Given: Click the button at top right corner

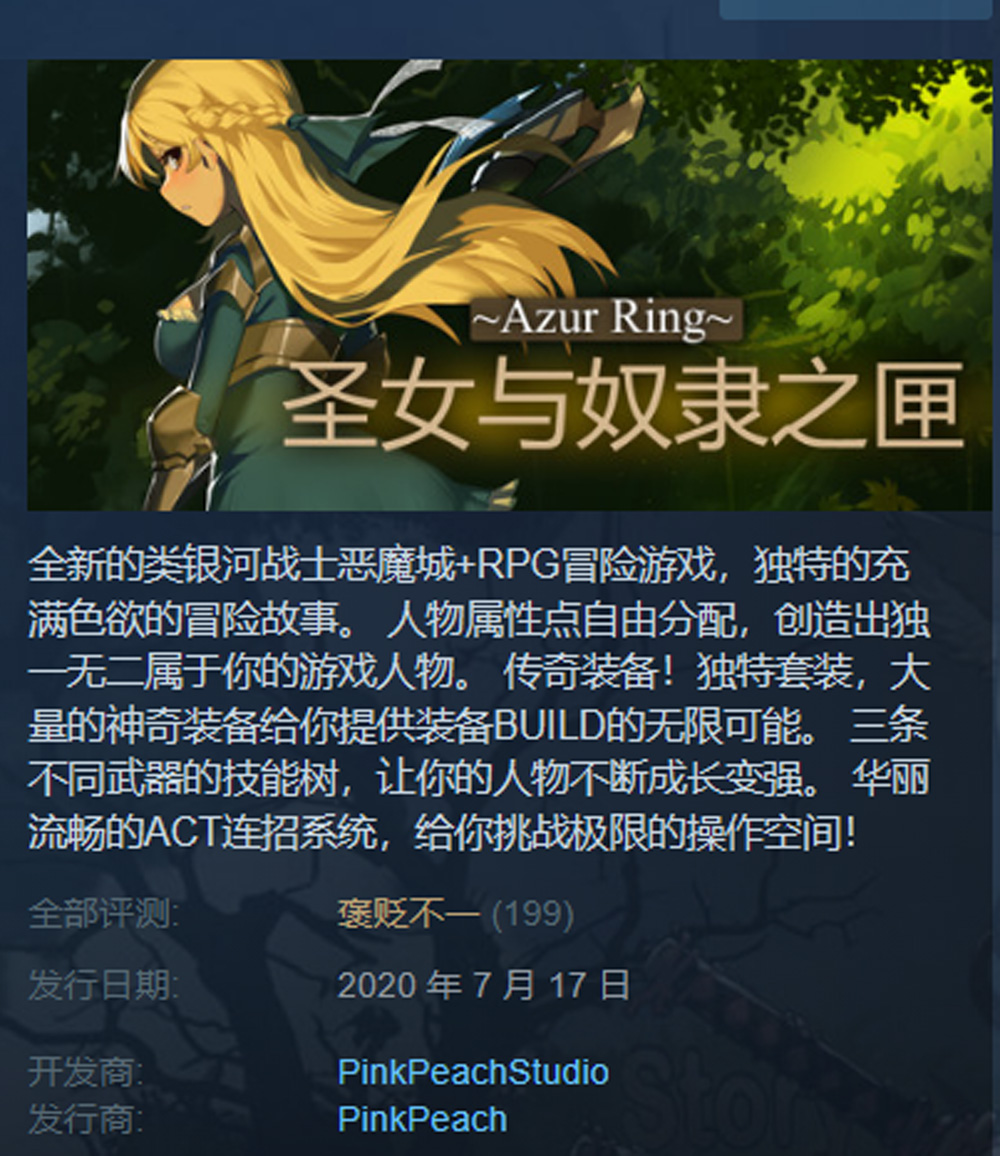Looking at the screenshot, I should 855,9.
